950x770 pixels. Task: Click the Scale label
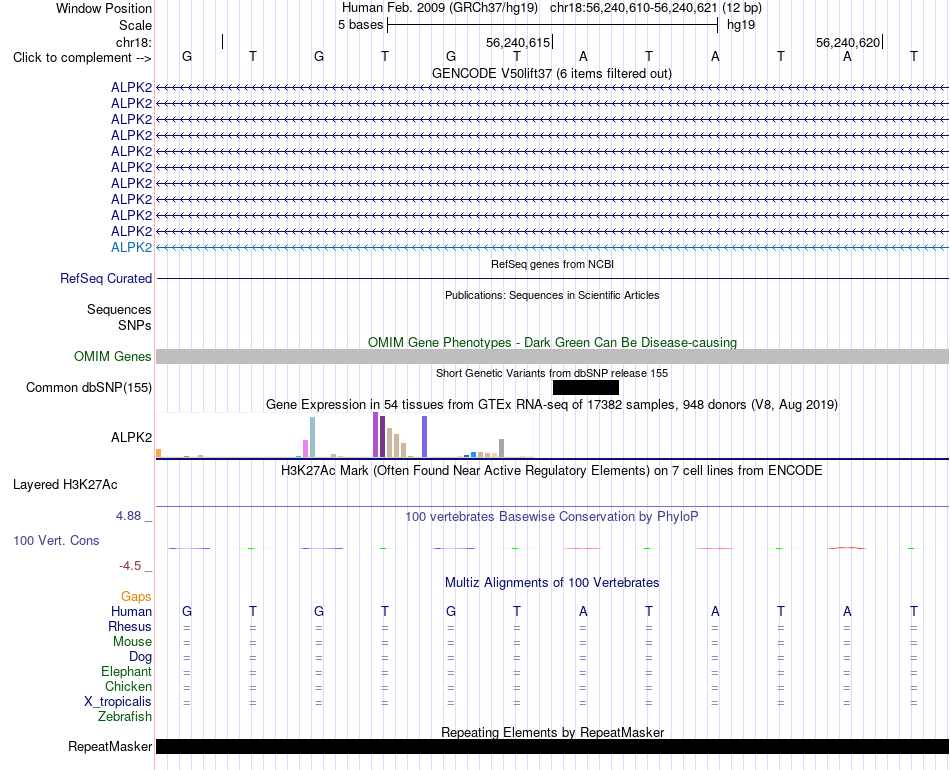[x=135, y=25]
